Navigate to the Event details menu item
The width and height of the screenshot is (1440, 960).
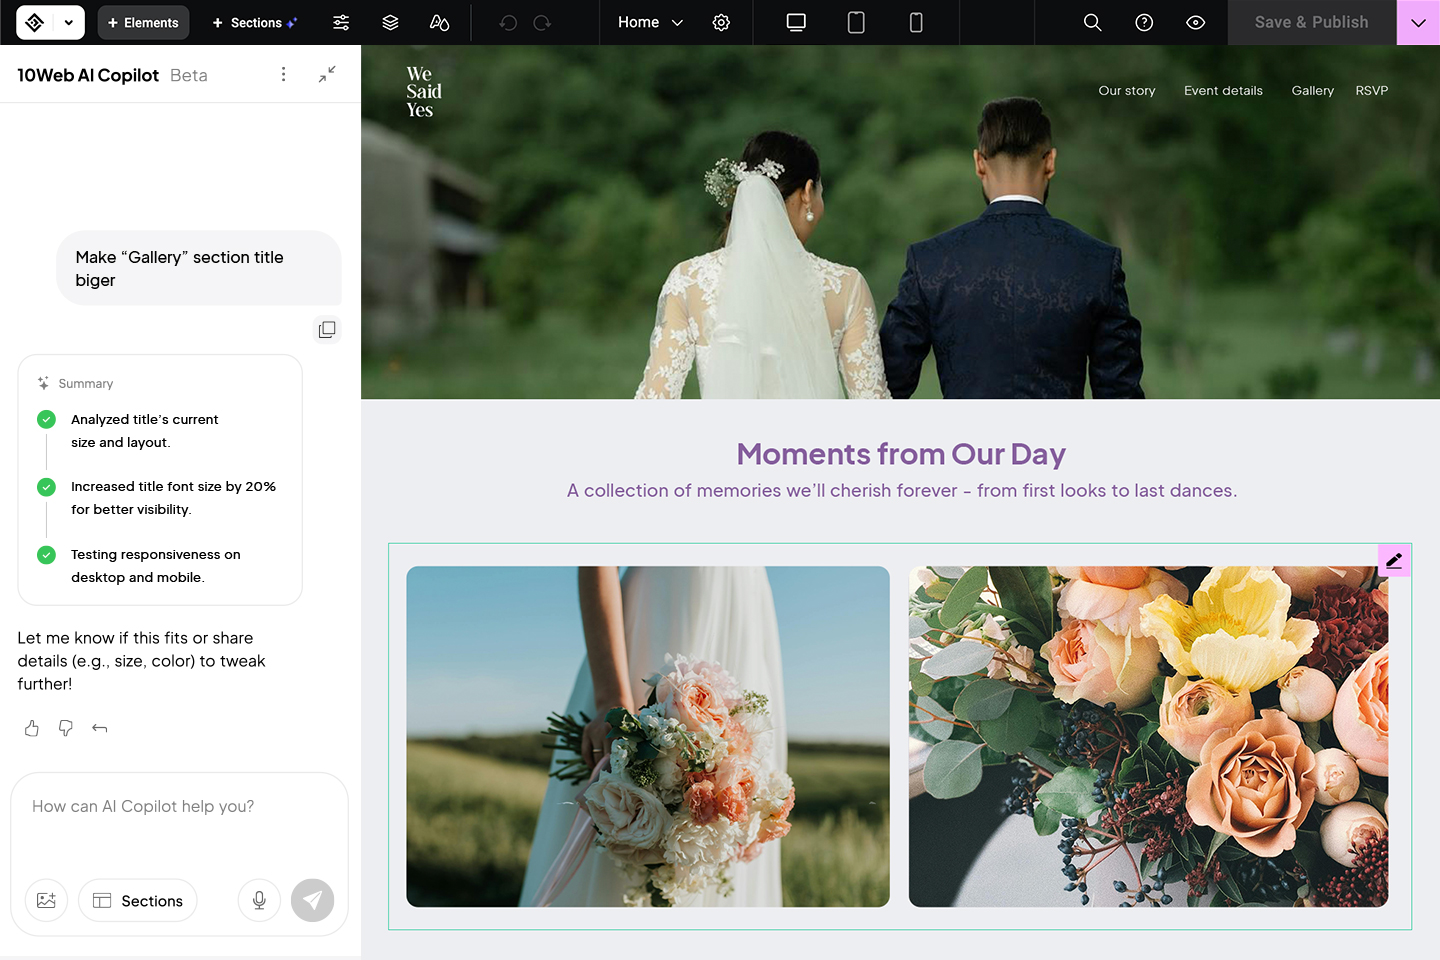1222,90
